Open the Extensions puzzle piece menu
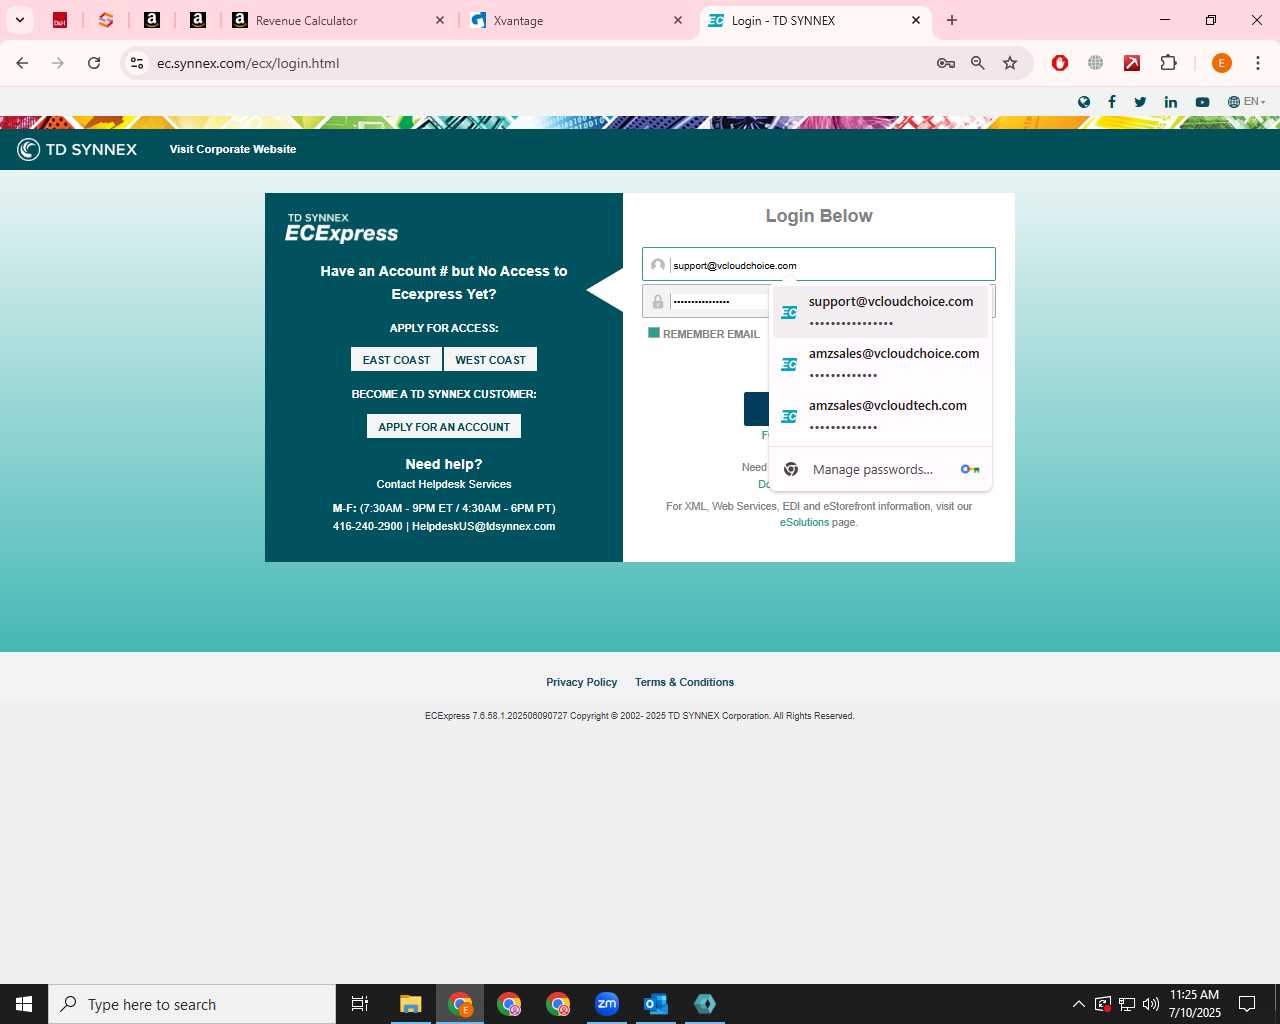Screen dimensions: 1280x1024 (1168, 63)
